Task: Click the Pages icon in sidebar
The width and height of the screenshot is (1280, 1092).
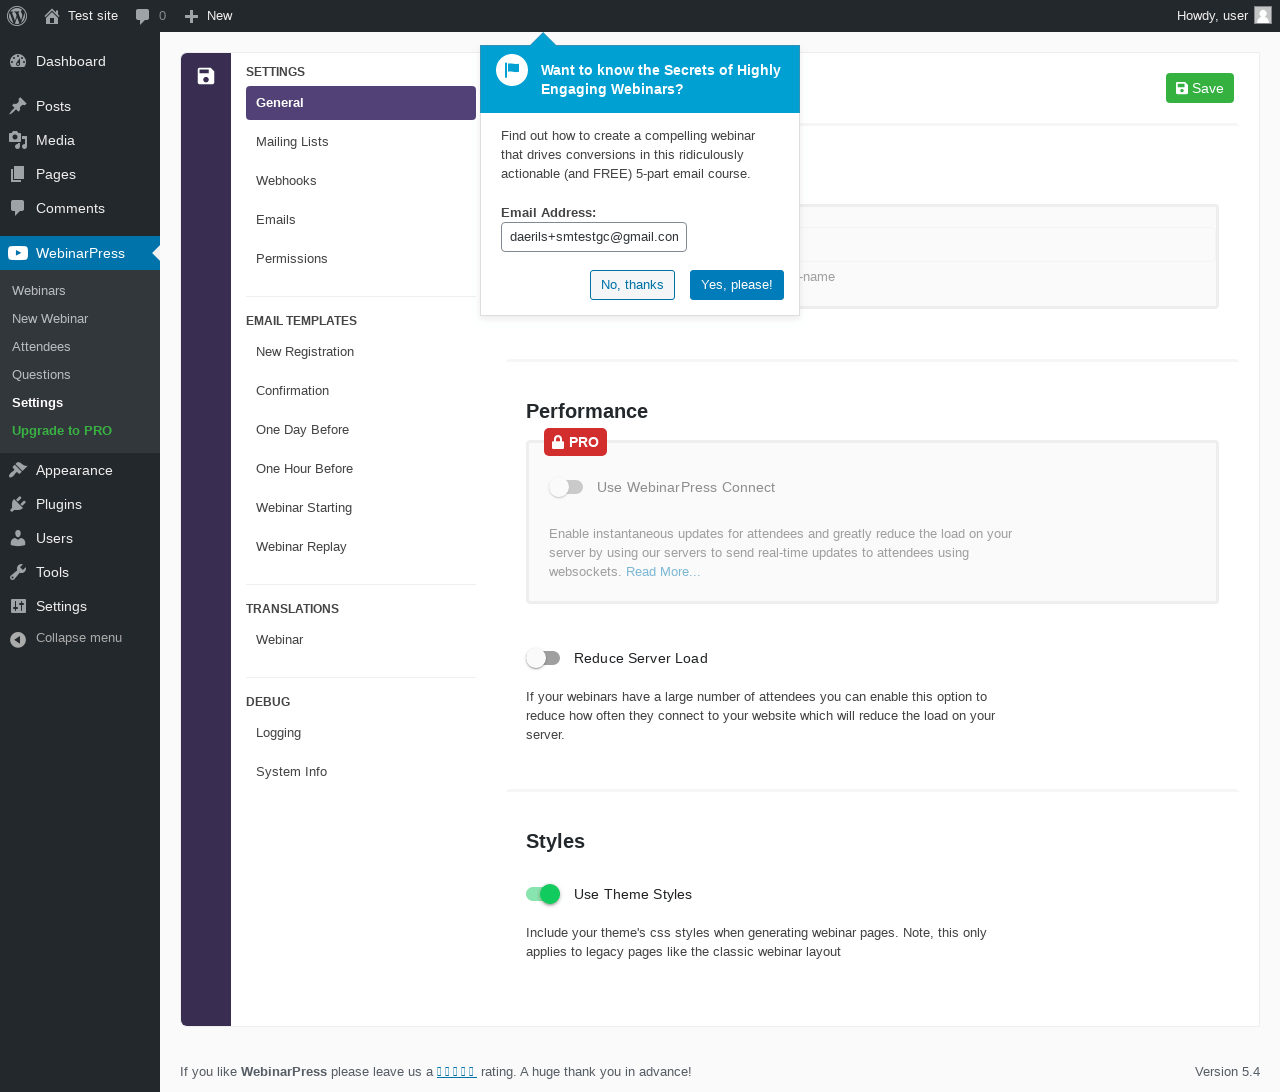Action: [x=18, y=174]
